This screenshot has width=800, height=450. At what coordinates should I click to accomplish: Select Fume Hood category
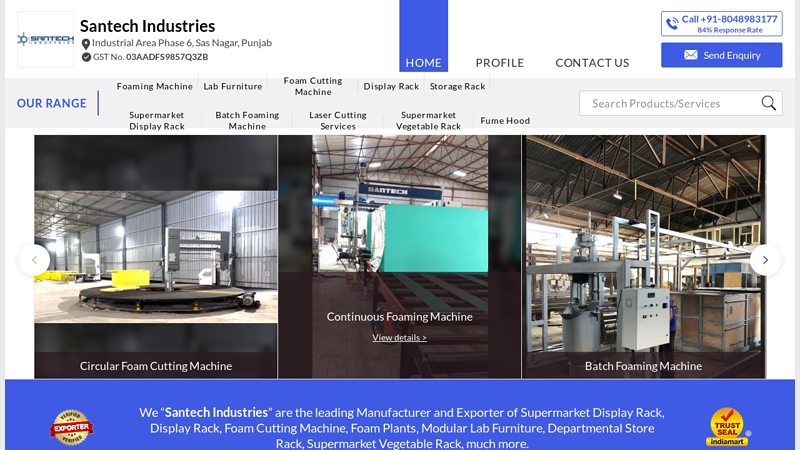point(505,120)
